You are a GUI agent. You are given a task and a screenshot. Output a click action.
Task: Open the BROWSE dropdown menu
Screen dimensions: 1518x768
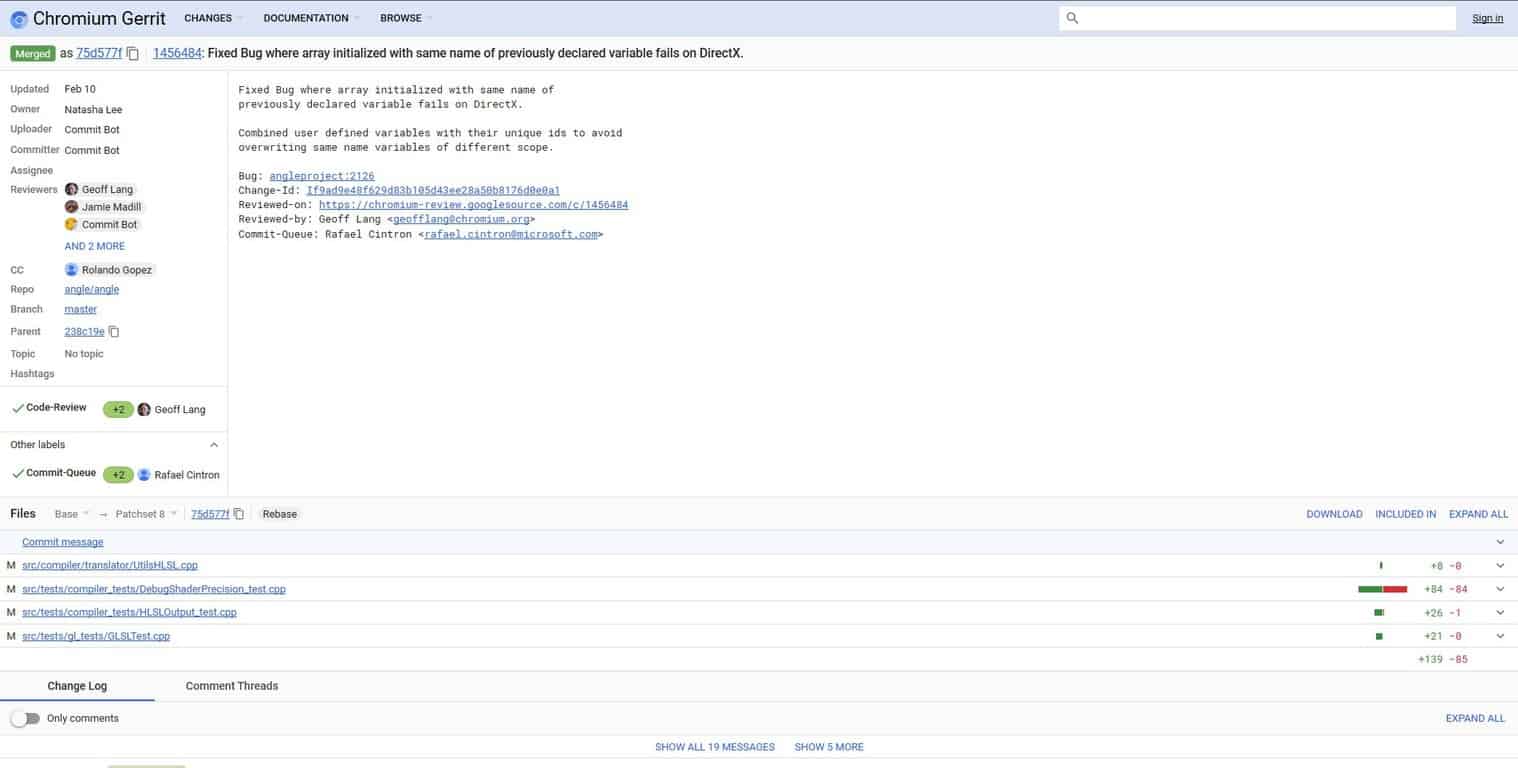(405, 18)
